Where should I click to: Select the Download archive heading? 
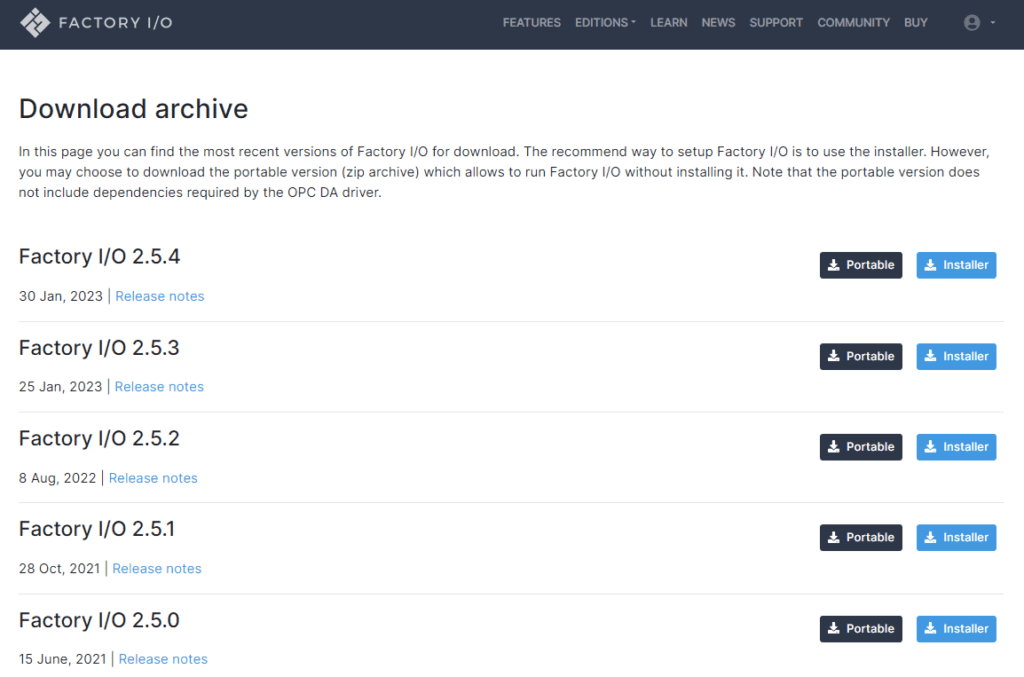[133, 109]
